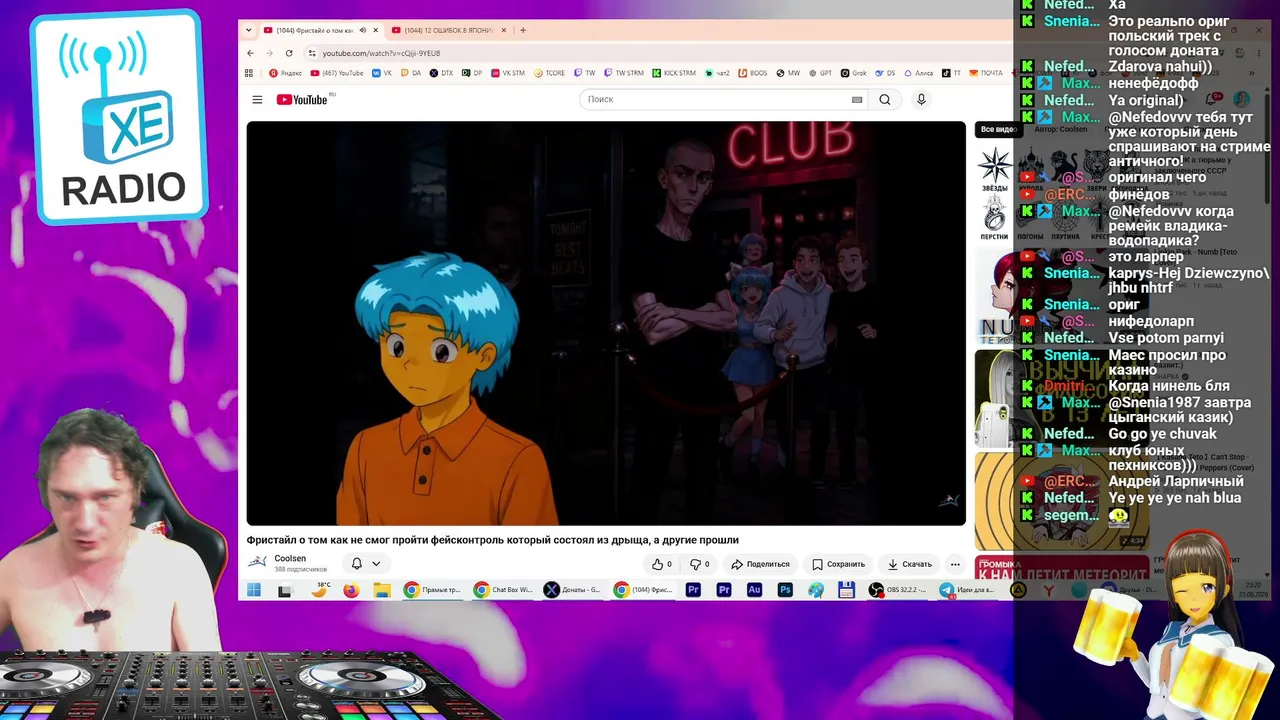1280x720 pixels.
Task: Mute the playing tab via speaker icon
Action: pos(363,30)
